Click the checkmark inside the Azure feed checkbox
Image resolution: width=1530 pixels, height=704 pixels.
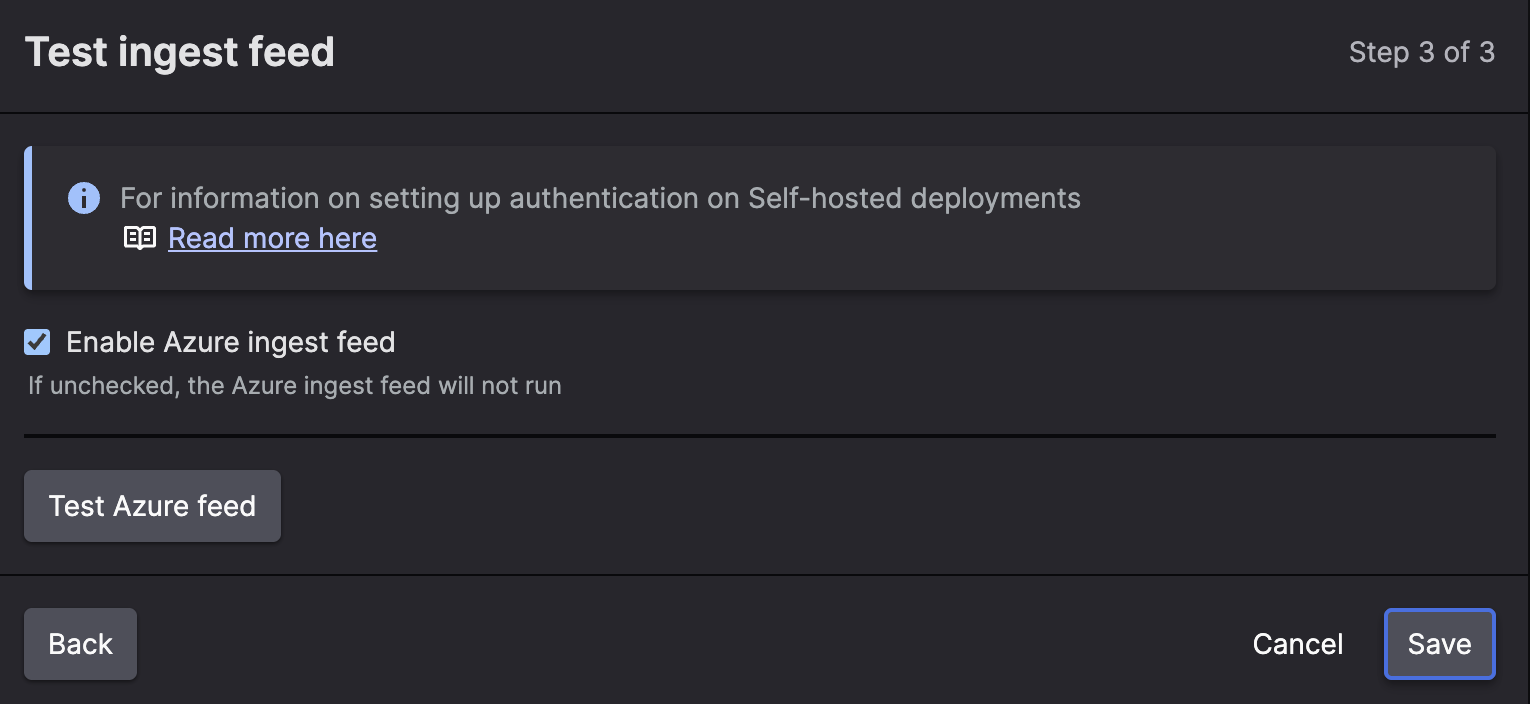coord(36,342)
